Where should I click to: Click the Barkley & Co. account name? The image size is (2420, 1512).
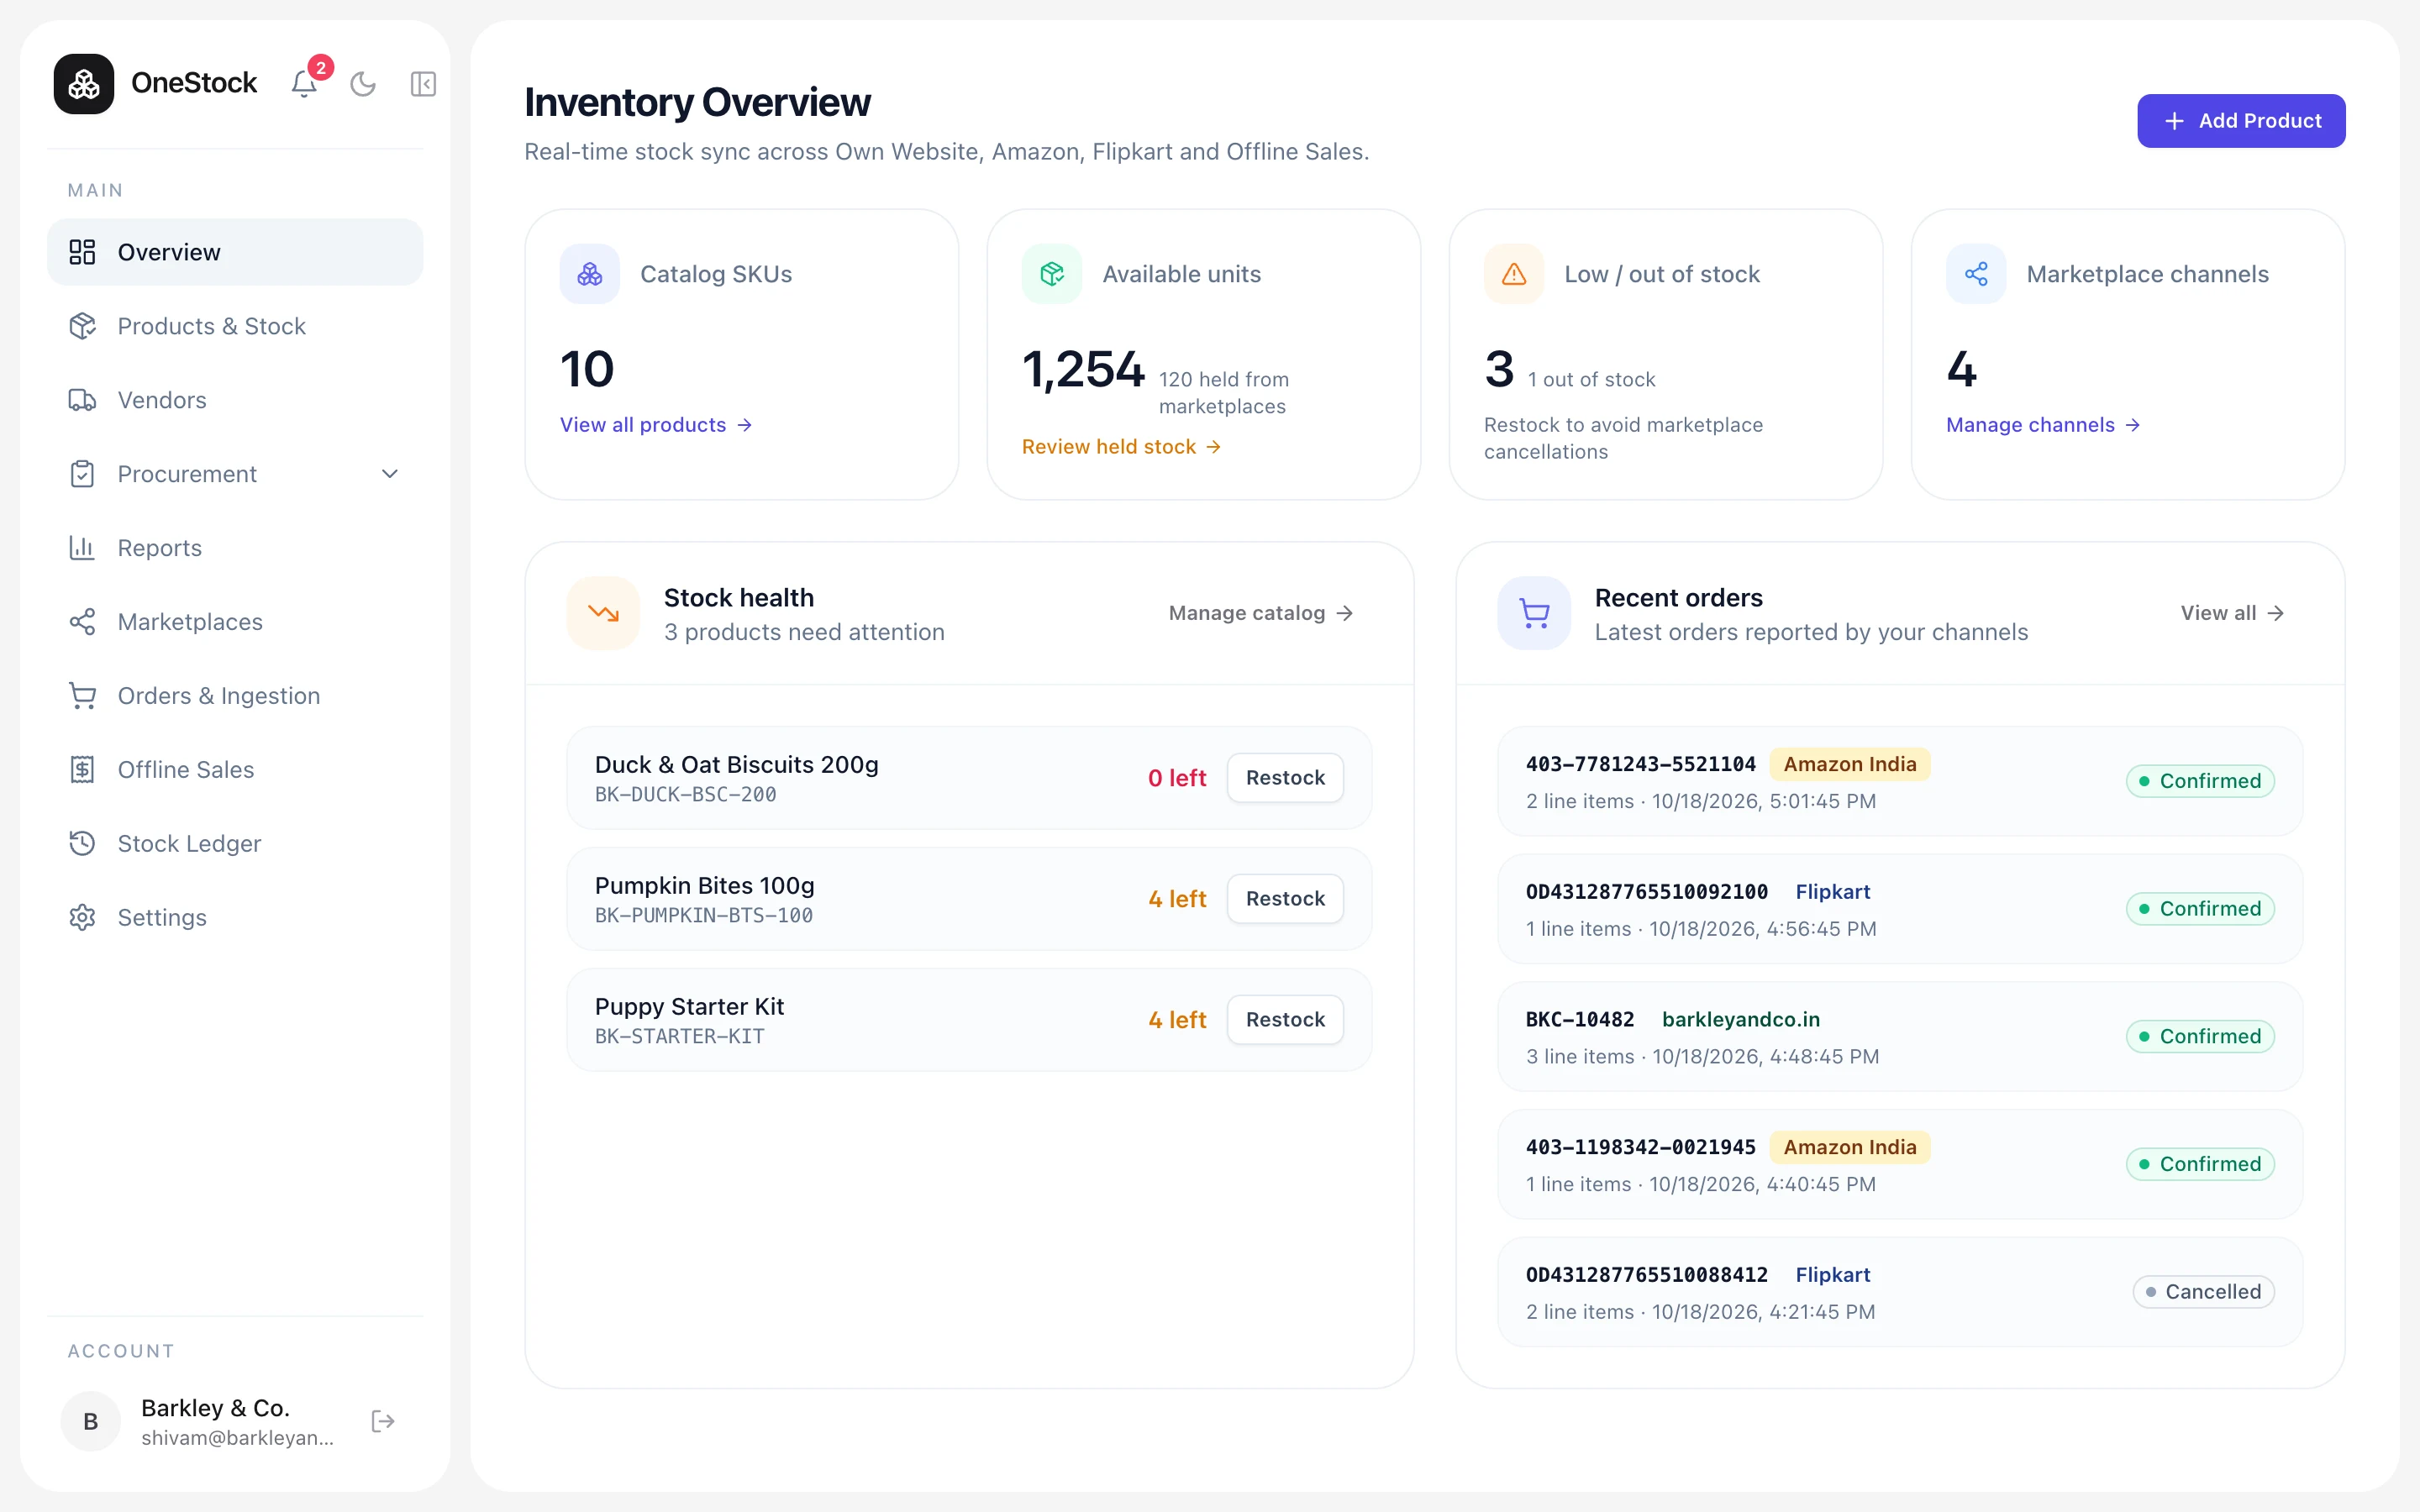click(215, 1408)
